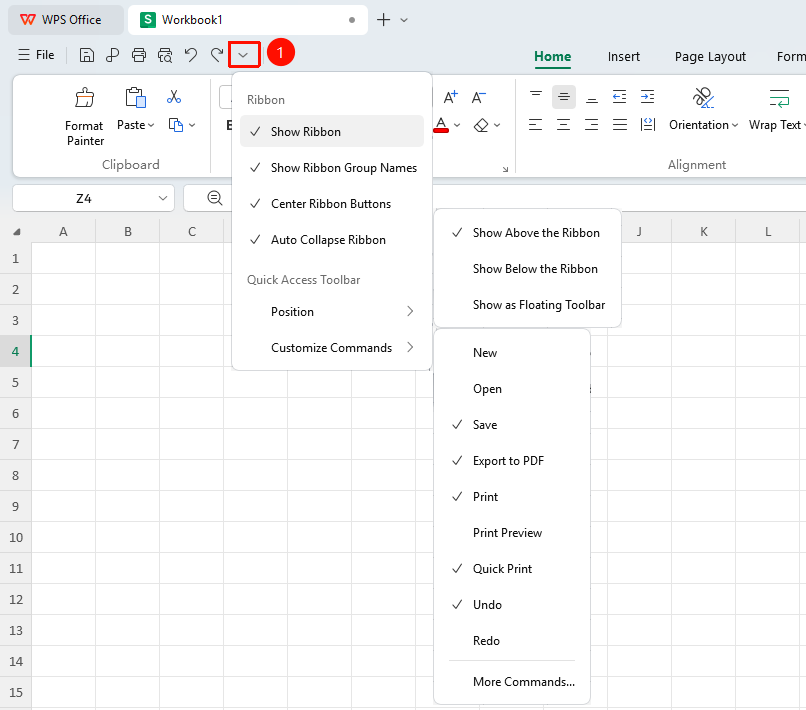806x710 pixels.
Task: Click the Zoom magnifier icon beside the Name Box
Action: tap(215, 198)
